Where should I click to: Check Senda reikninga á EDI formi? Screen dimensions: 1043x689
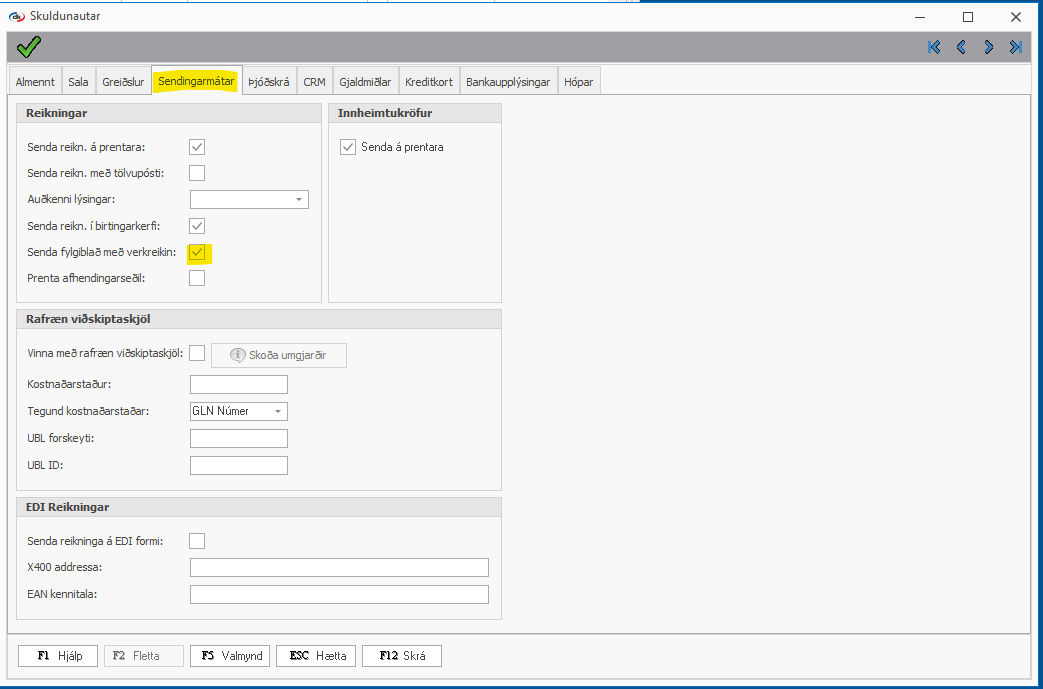(197, 541)
